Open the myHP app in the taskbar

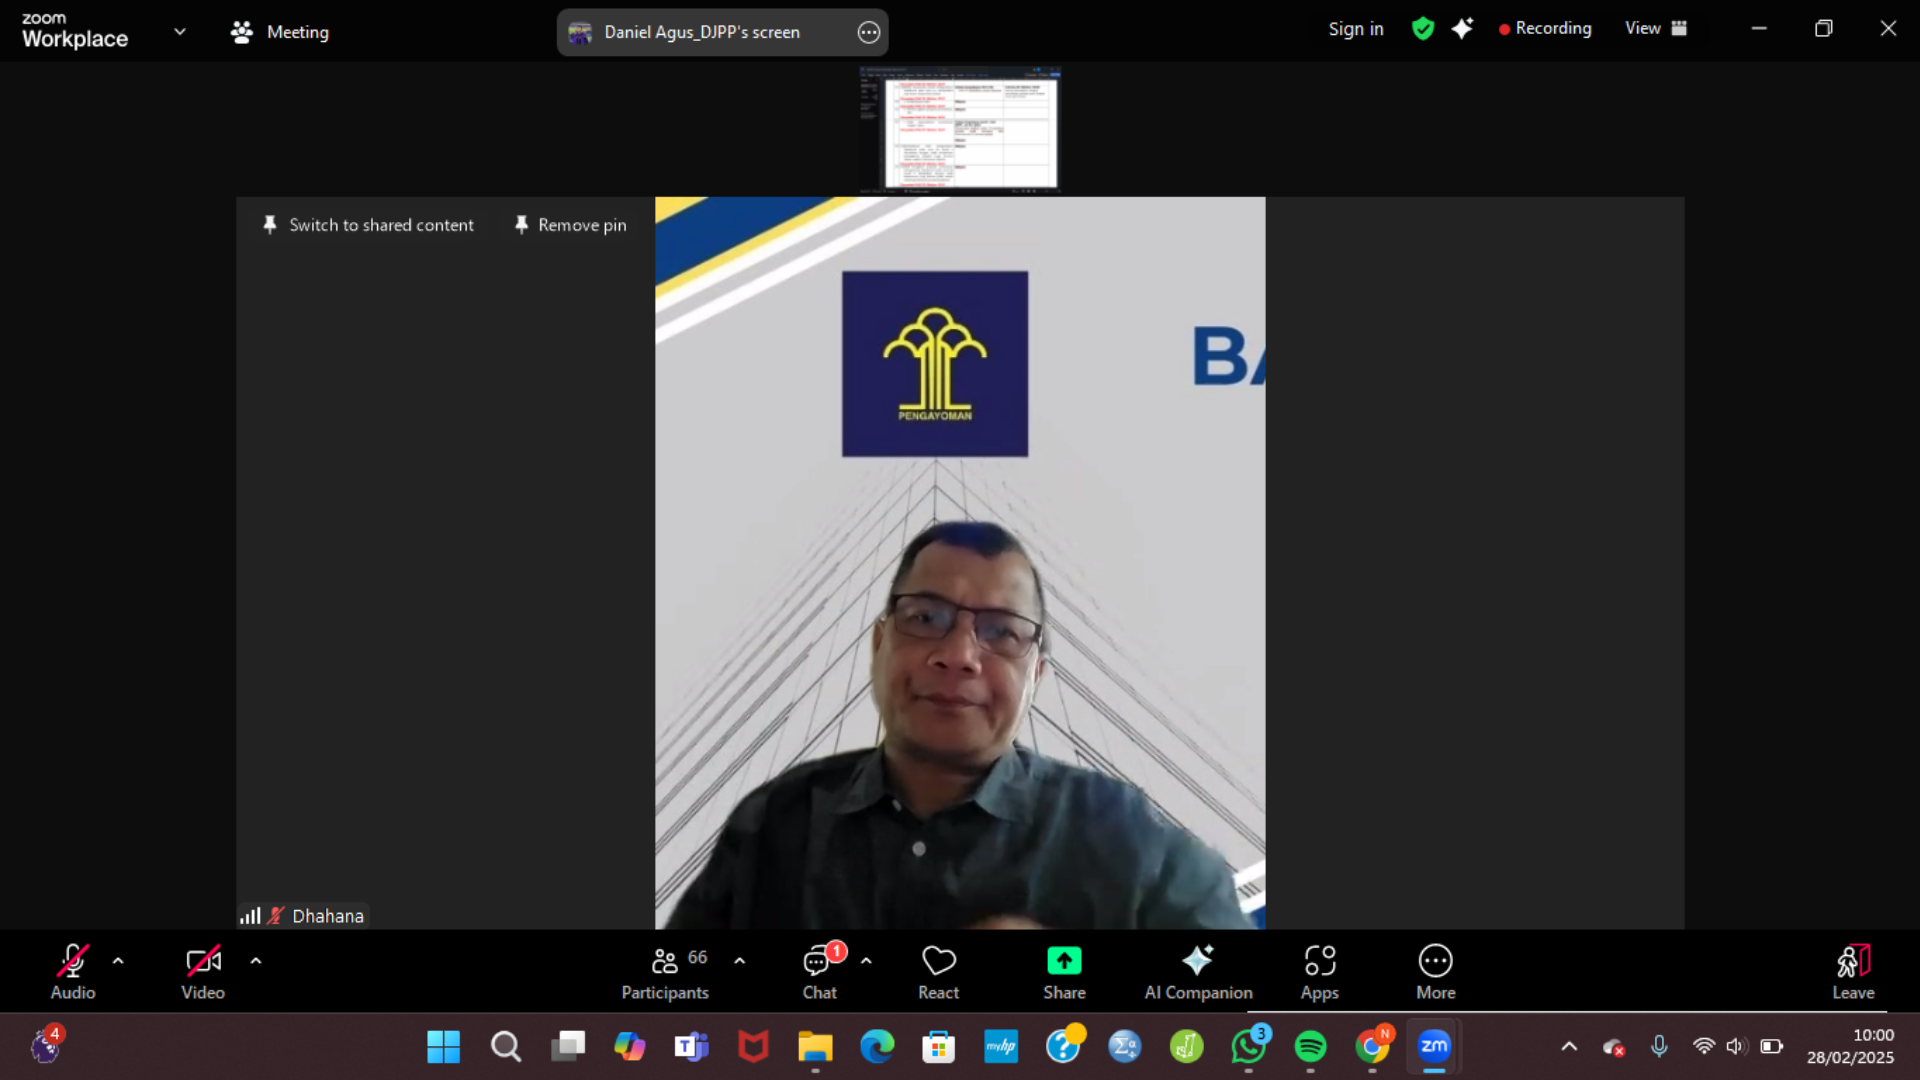pyautogui.click(x=1001, y=1047)
